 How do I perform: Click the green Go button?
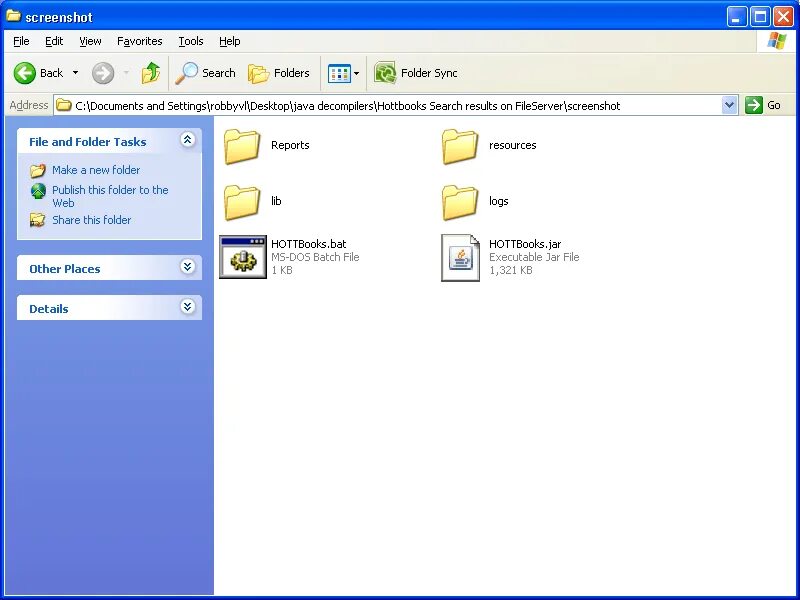pyautogui.click(x=763, y=105)
